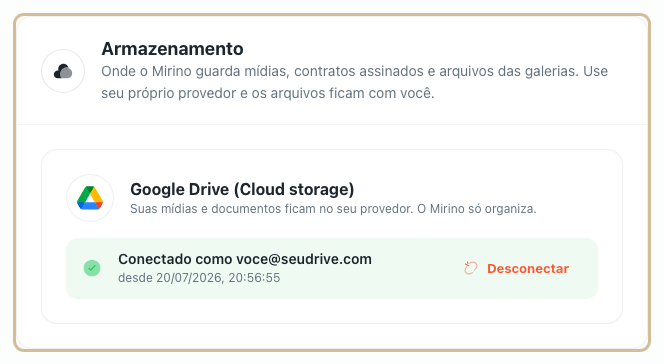Click the green connected status banner

pyautogui.click(x=332, y=268)
